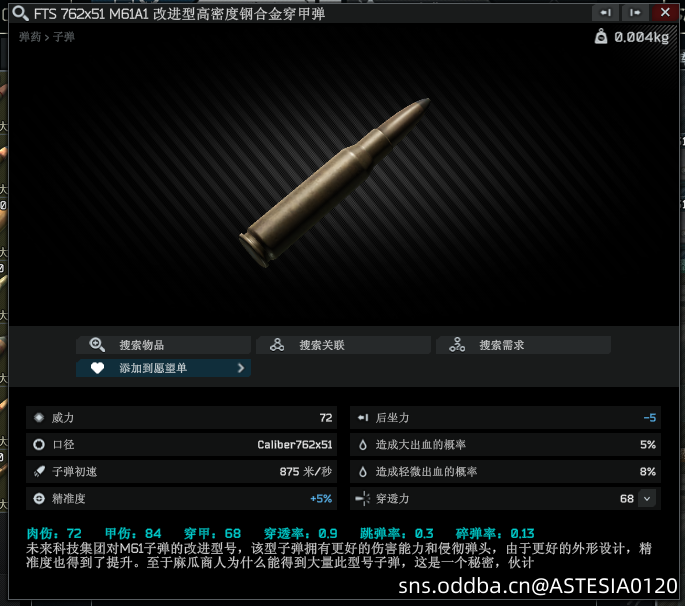Click 搜索物品 button
685x606 pixels.
[163, 345]
